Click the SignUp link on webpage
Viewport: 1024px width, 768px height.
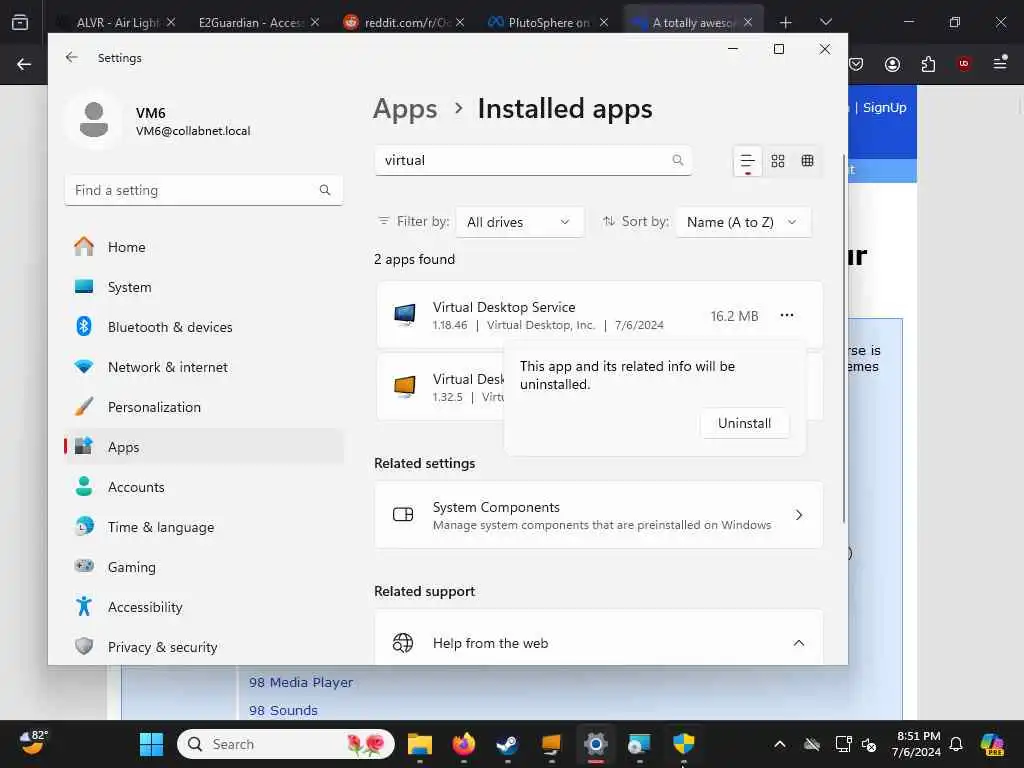[884, 107]
